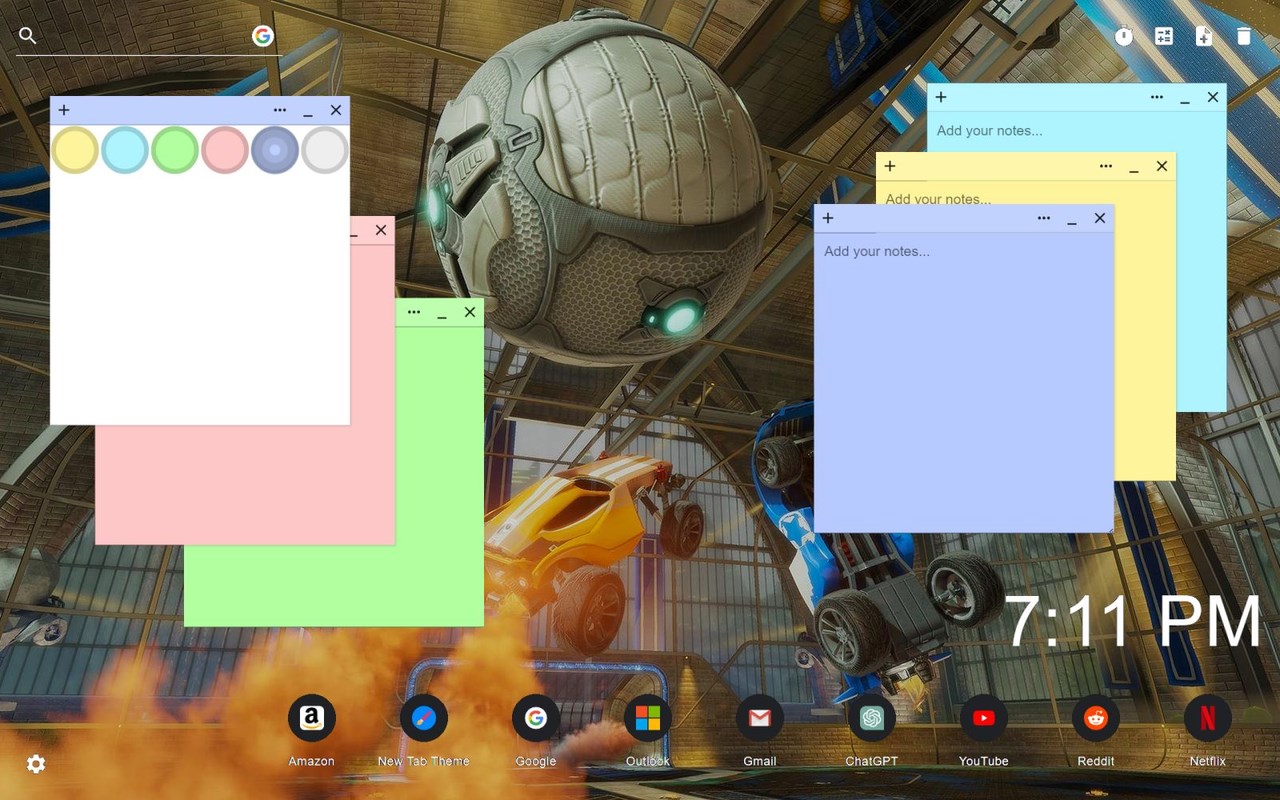Open the three-dot menu on the cyan note

(x=1157, y=97)
